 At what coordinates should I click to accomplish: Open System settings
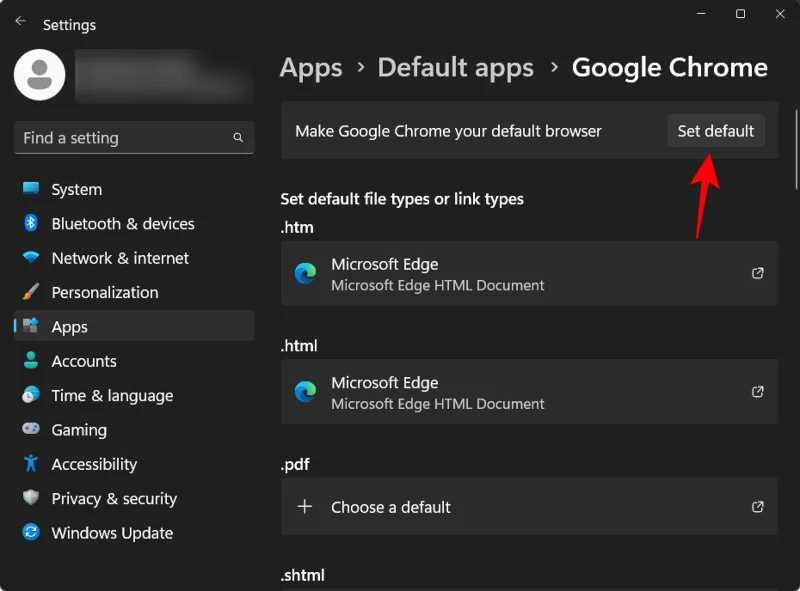(134, 189)
